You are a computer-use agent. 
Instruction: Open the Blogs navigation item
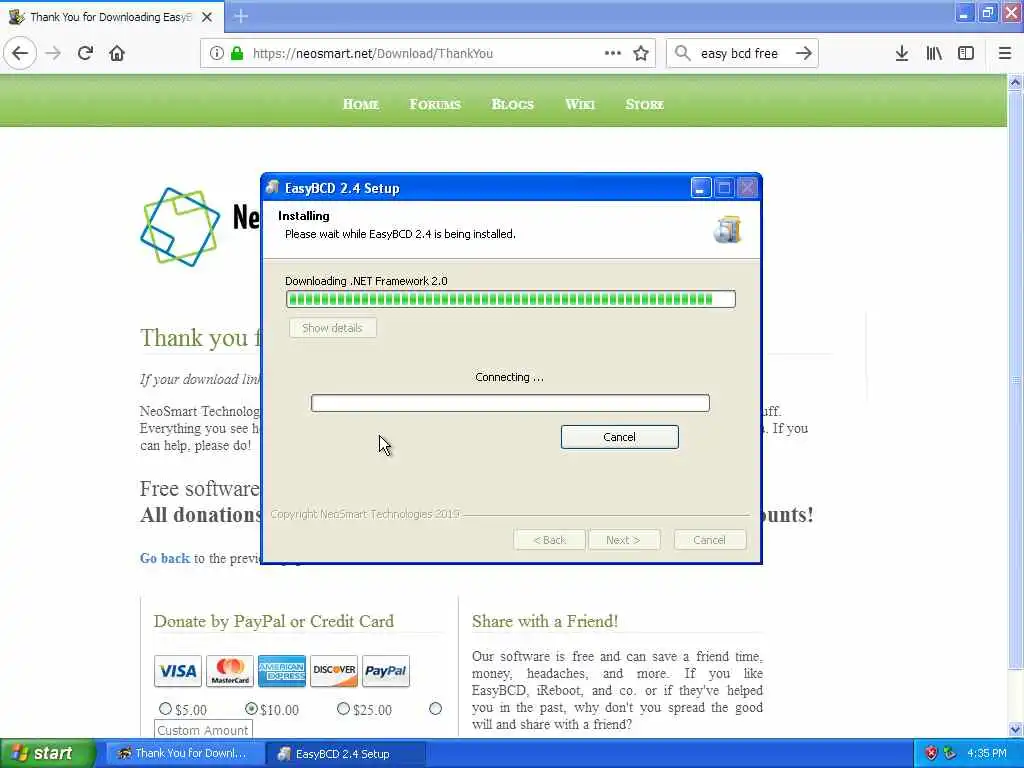point(513,104)
